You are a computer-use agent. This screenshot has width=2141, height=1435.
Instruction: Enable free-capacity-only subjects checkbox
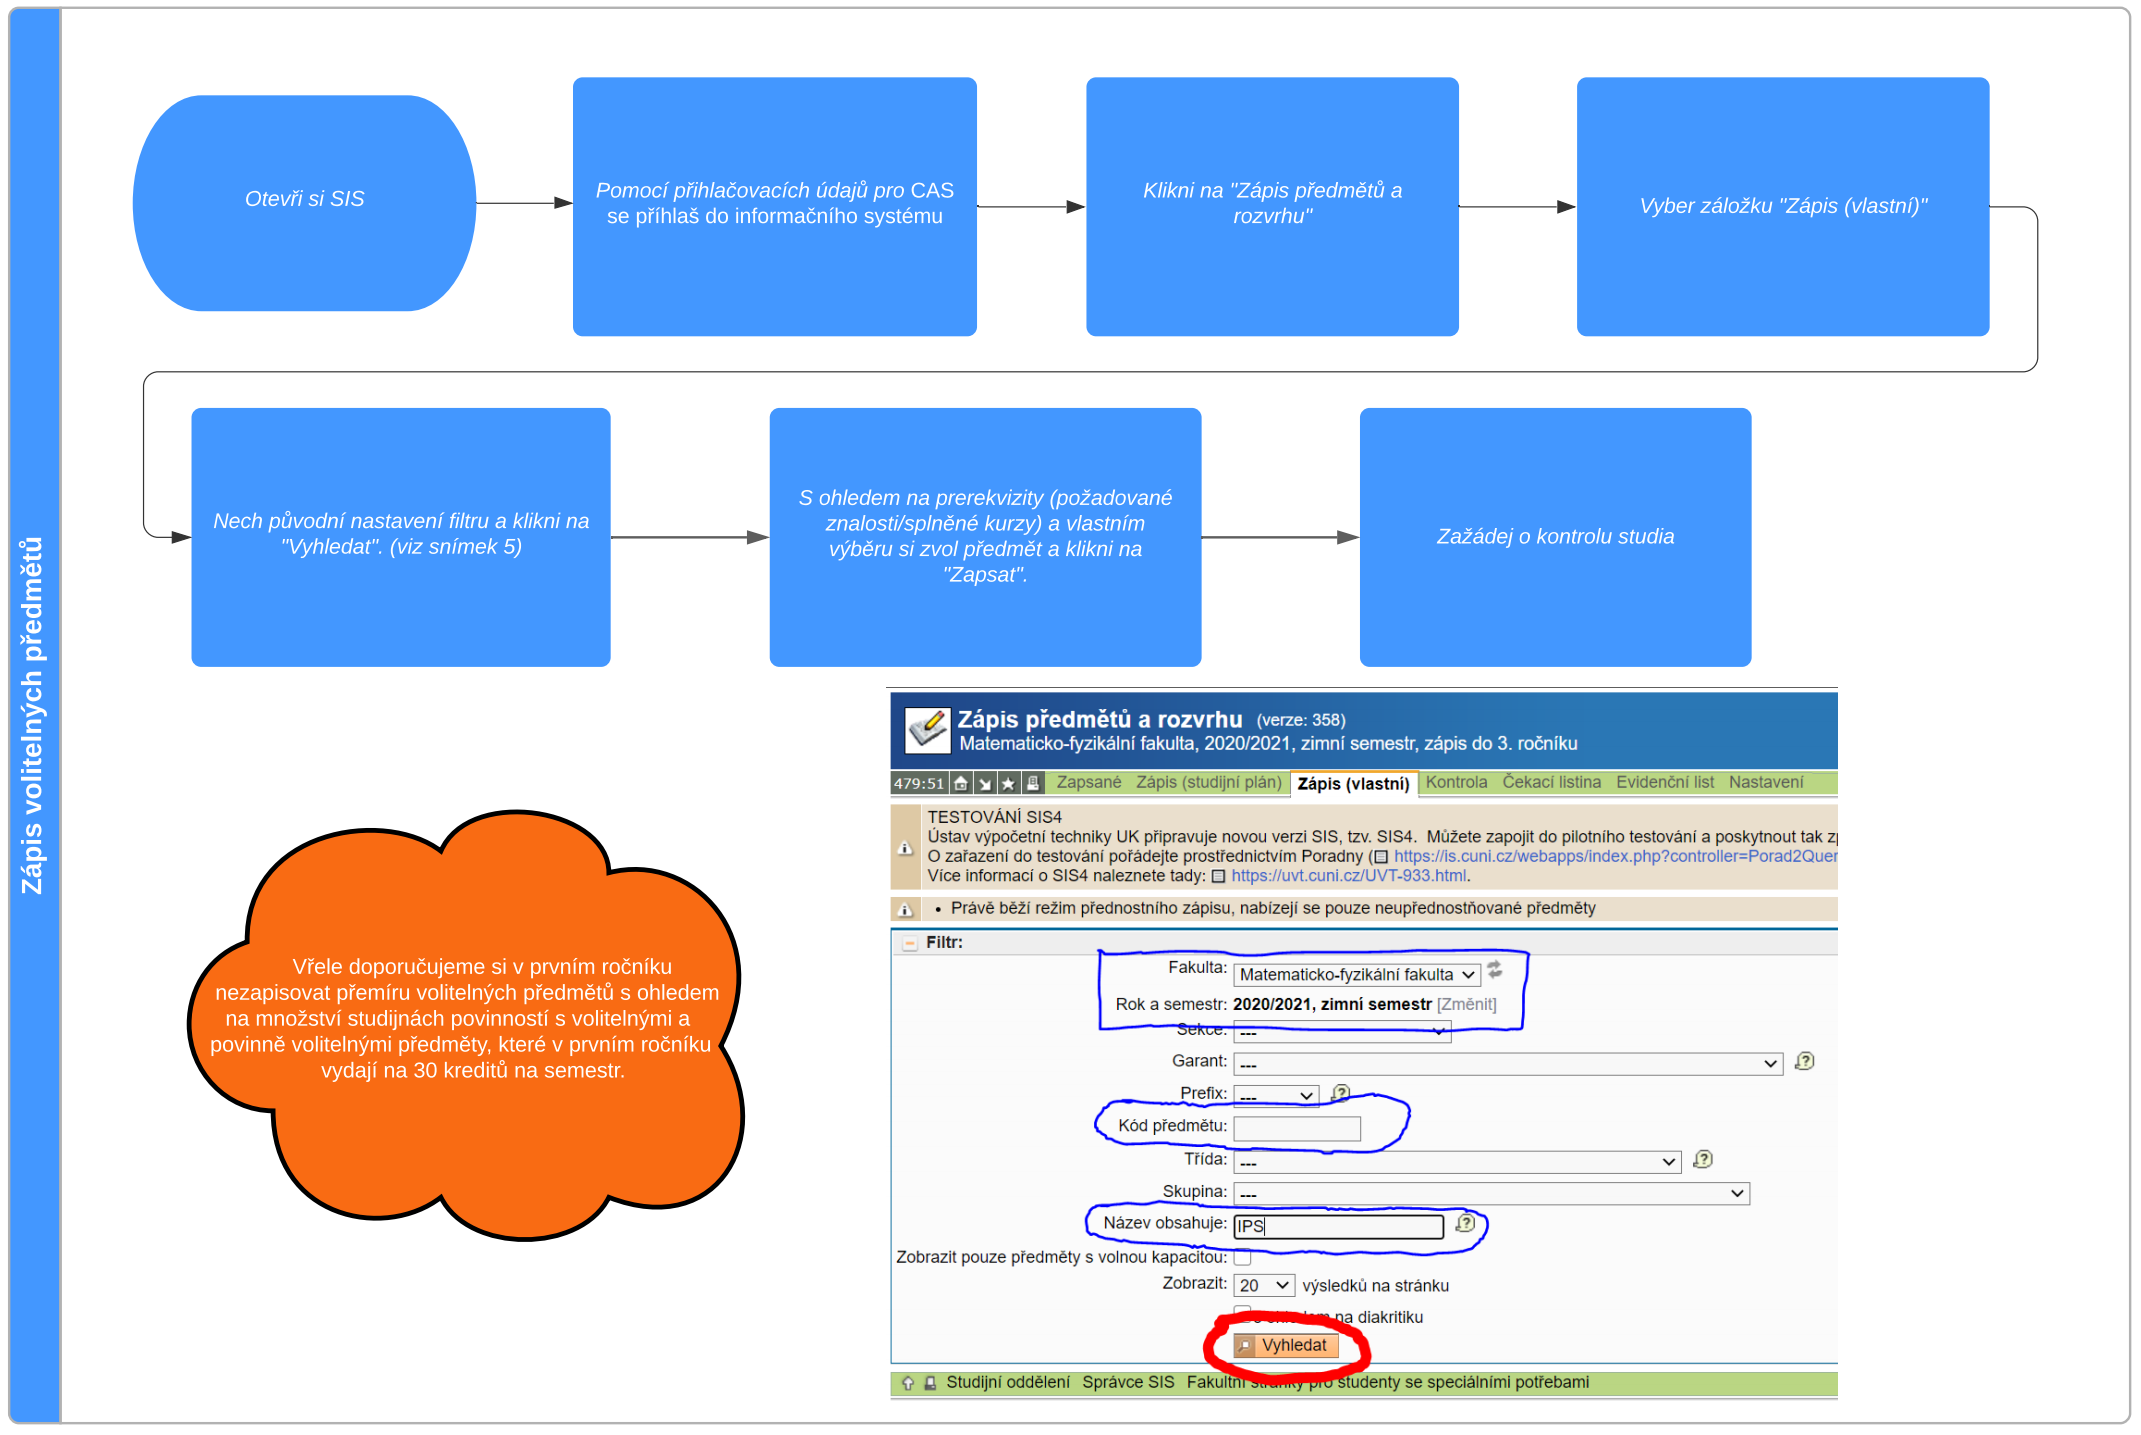coord(1243,1257)
